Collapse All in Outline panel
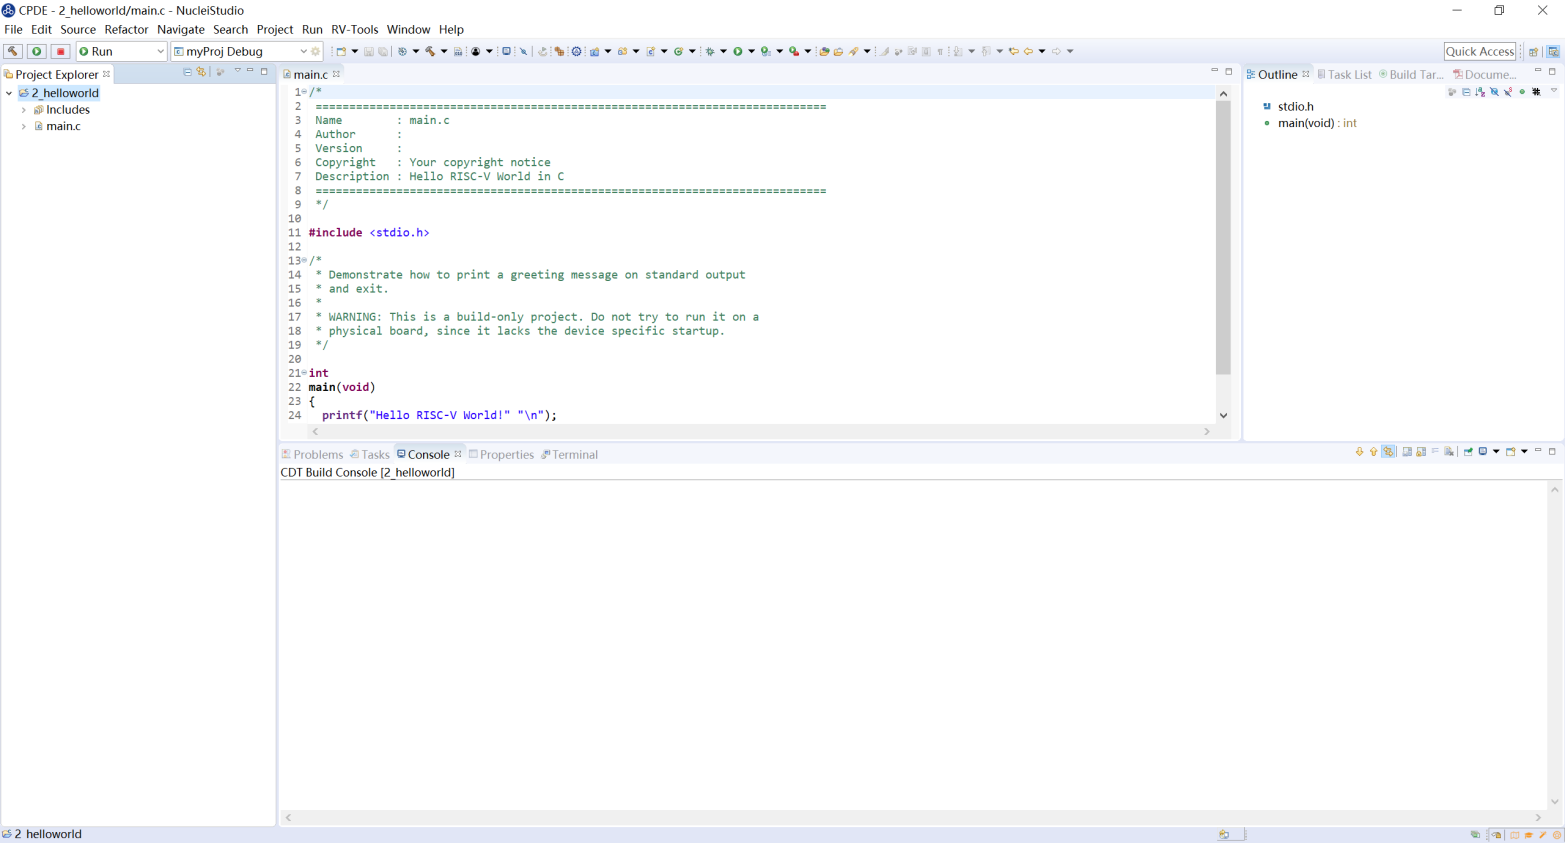This screenshot has width=1565, height=843. point(1466,92)
